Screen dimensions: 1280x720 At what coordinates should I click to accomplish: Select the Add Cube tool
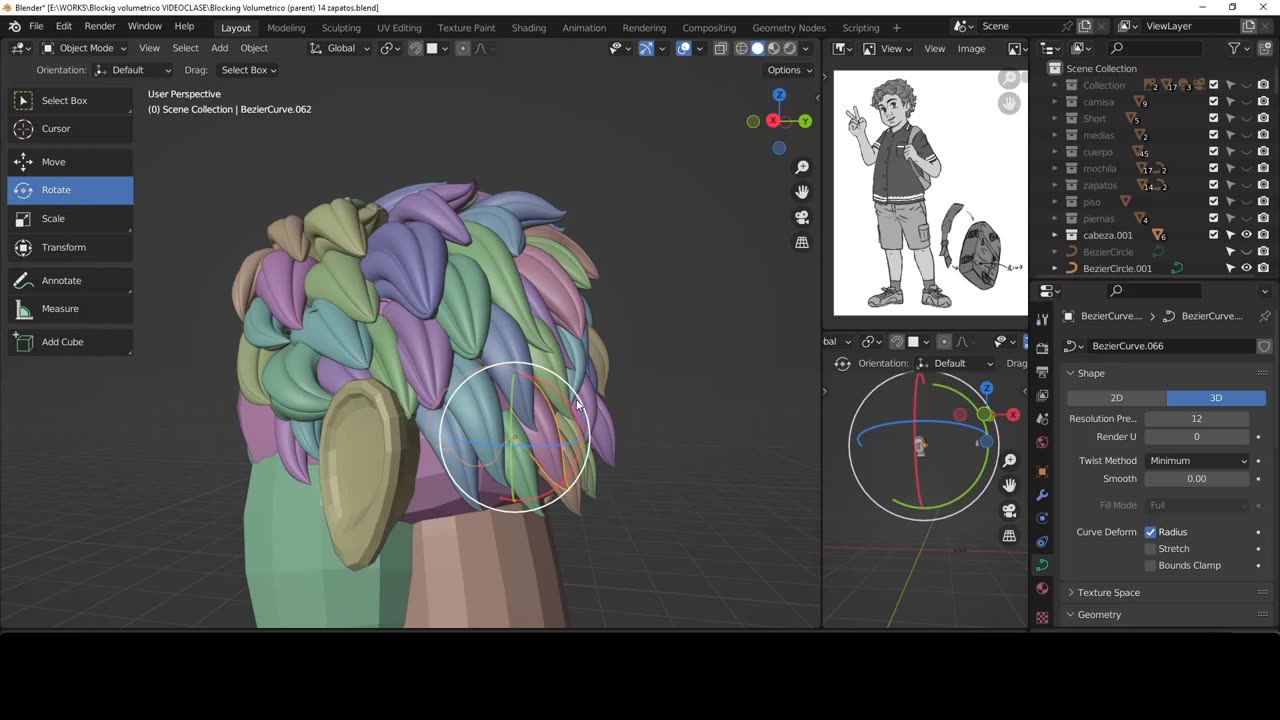70,341
